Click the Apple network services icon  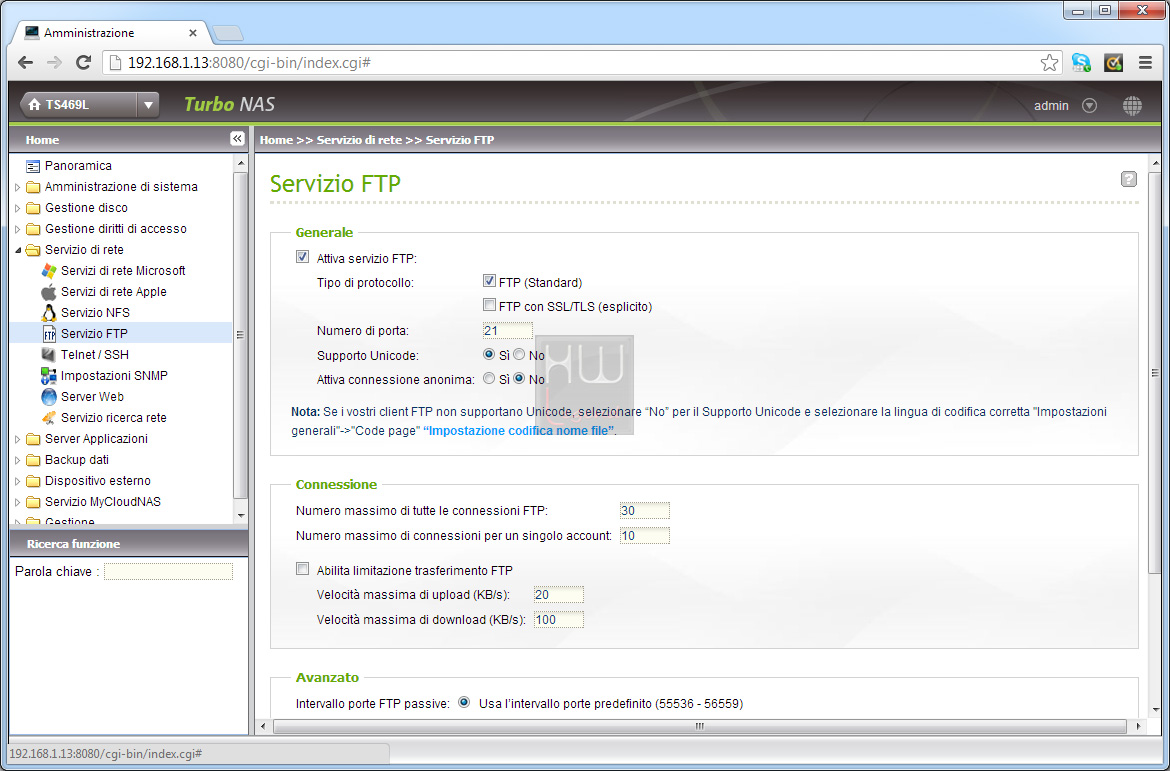tap(49, 292)
